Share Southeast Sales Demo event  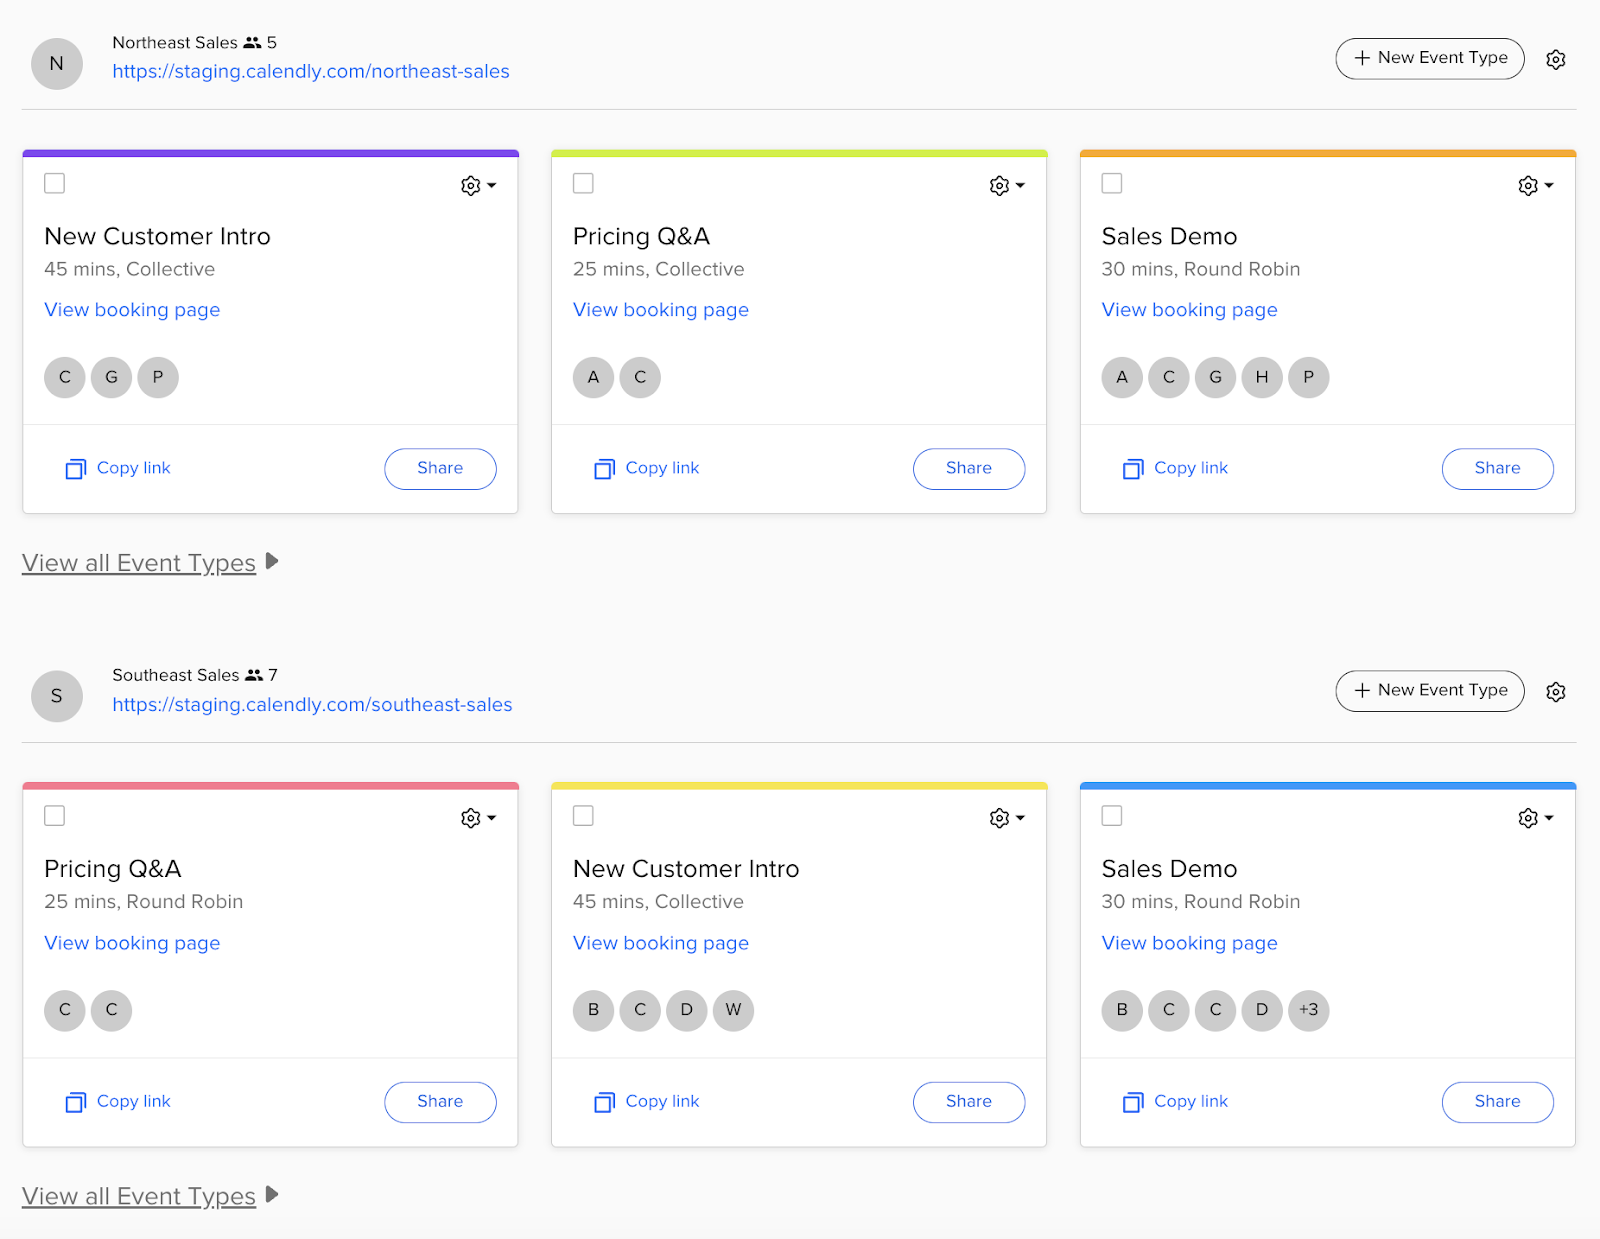pos(1497,1102)
